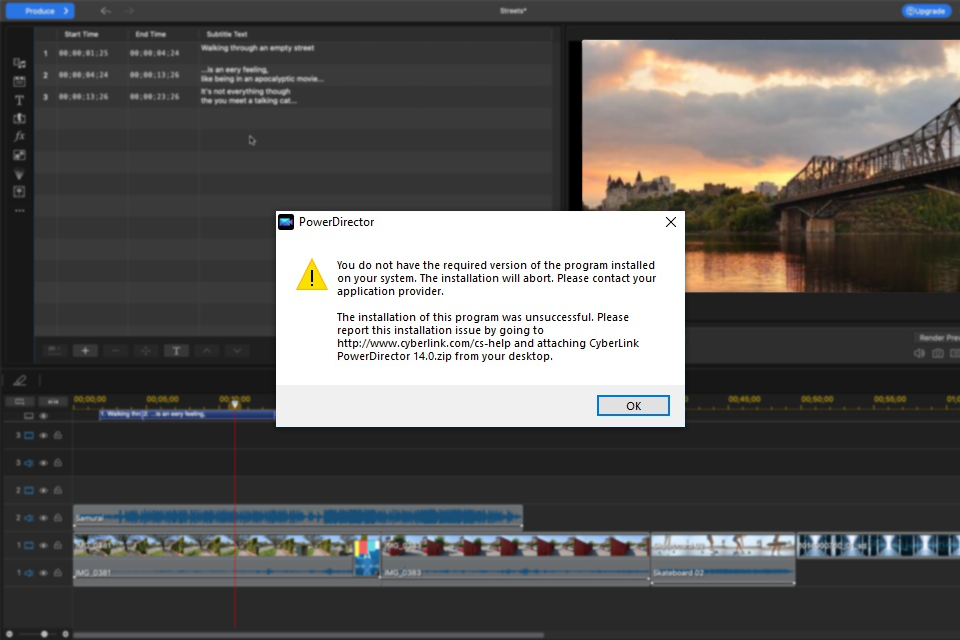Add a new subtitle with plus button

coord(85,350)
